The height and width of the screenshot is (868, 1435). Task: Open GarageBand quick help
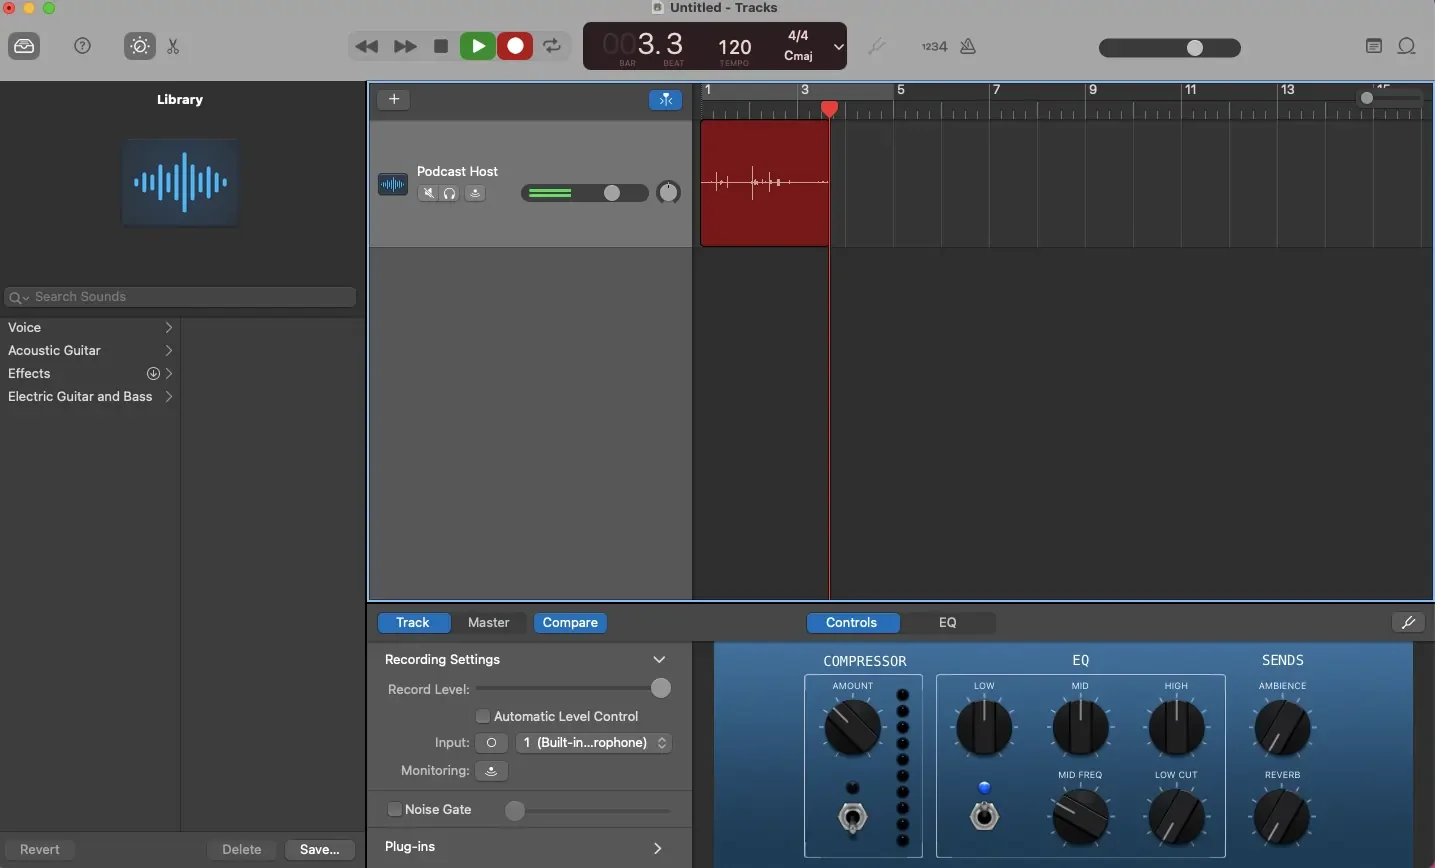coord(83,46)
